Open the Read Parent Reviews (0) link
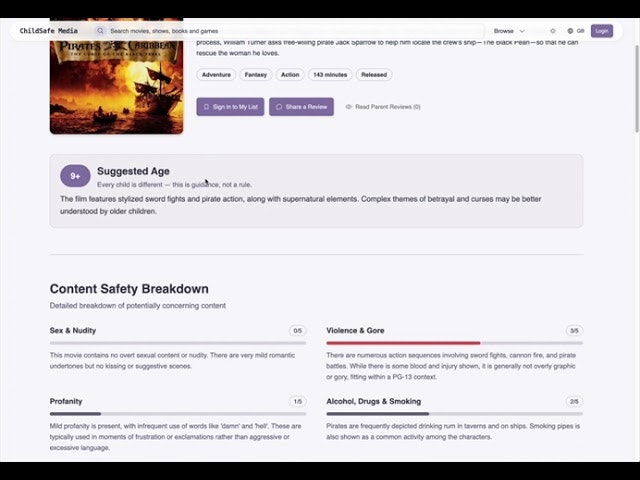The height and width of the screenshot is (480, 640). (x=387, y=107)
